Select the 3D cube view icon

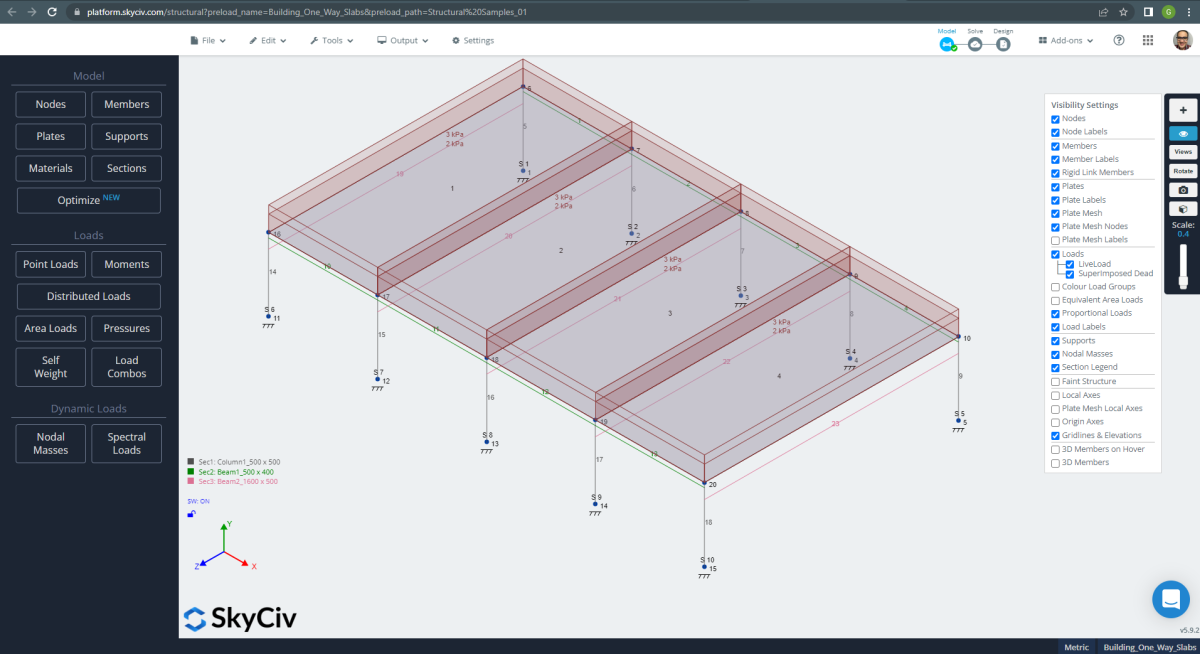coord(1183,207)
